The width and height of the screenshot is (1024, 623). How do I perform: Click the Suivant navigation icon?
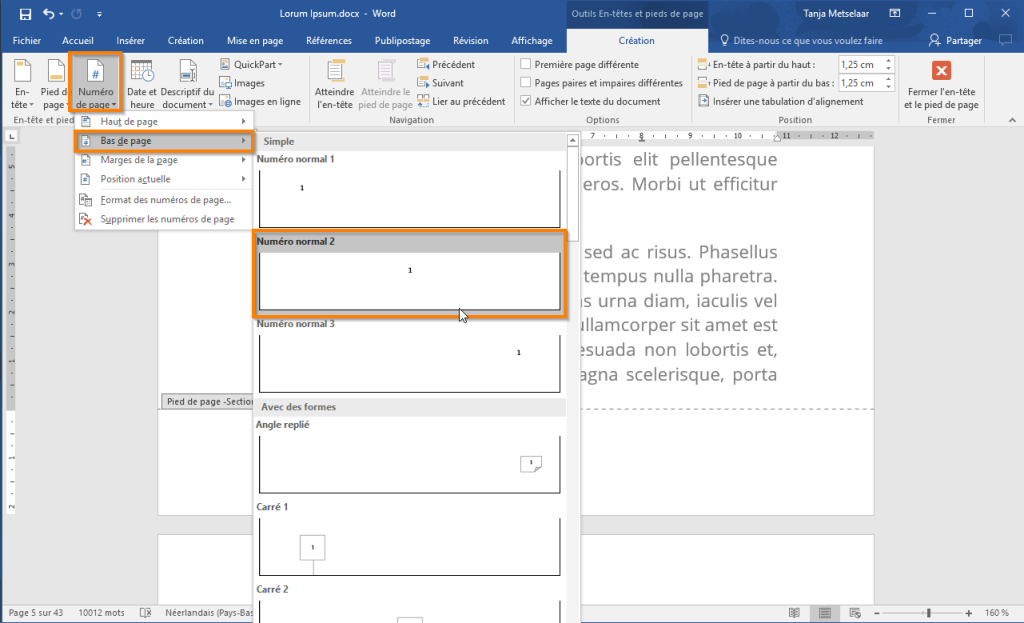click(424, 83)
